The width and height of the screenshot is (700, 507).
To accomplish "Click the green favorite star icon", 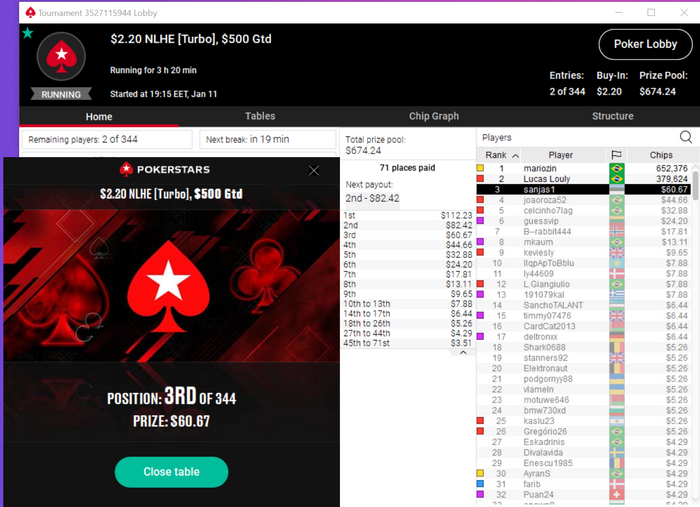I will [x=28, y=33].
